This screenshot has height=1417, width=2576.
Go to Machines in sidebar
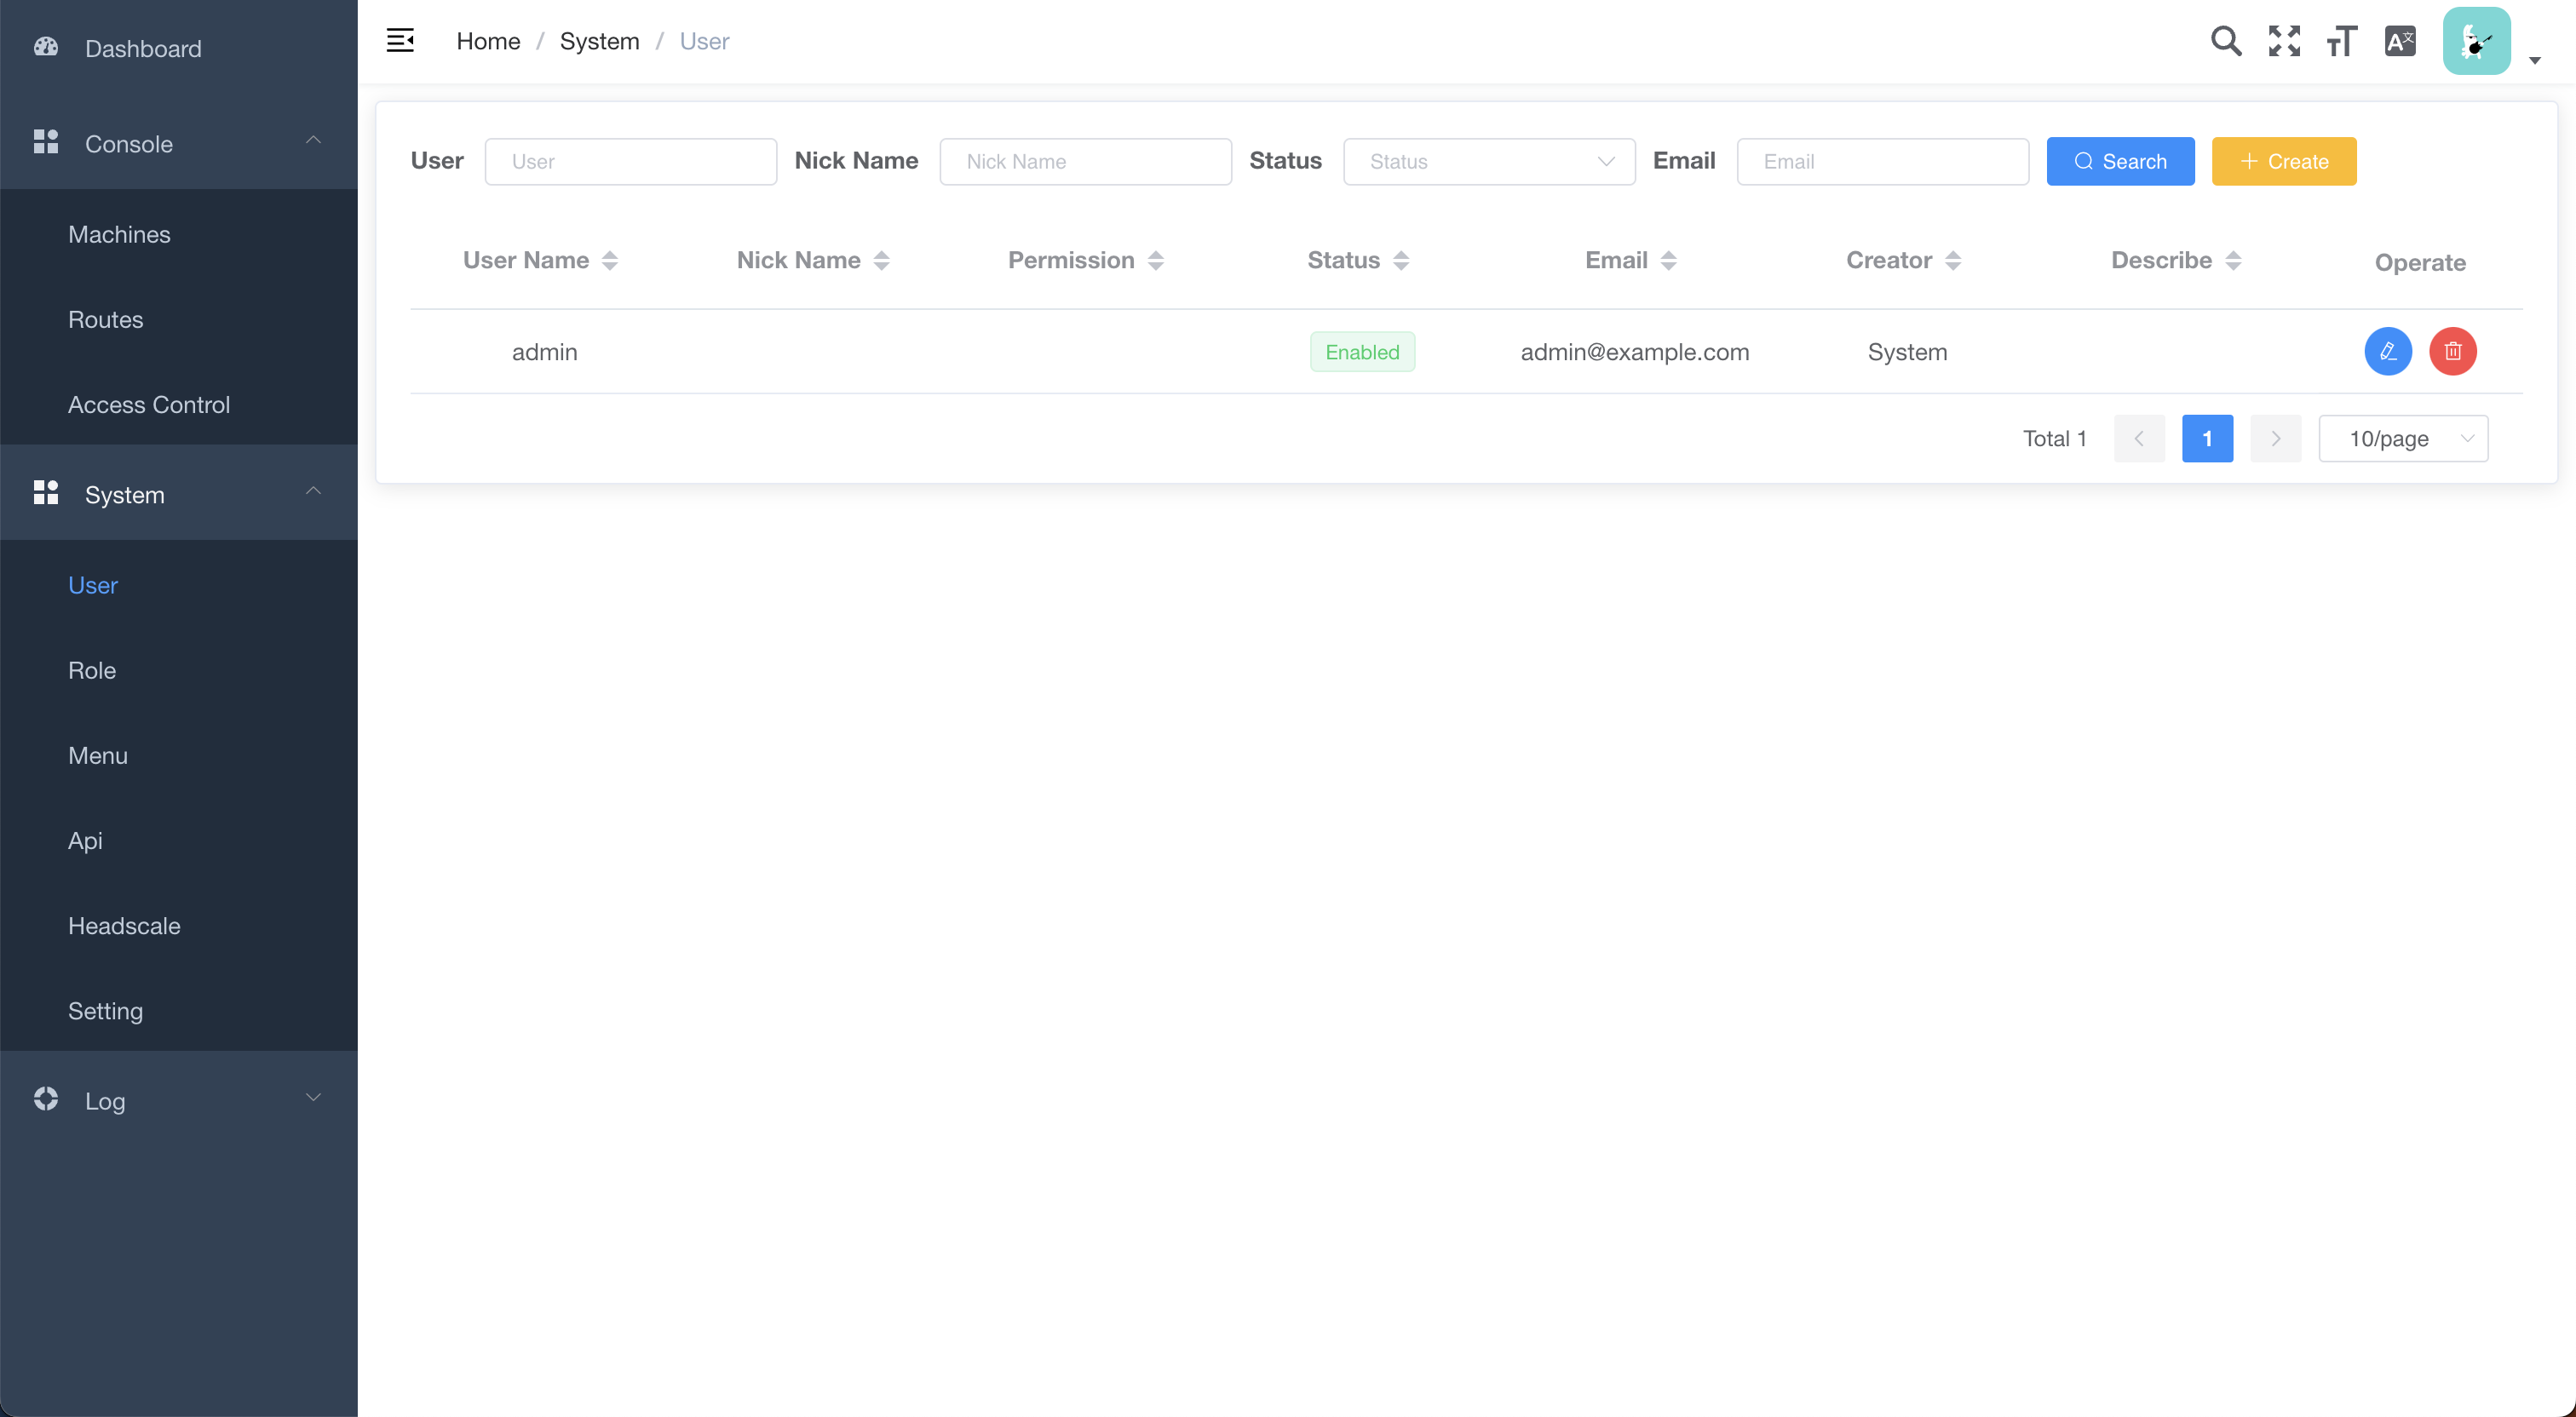coord(119,234)
